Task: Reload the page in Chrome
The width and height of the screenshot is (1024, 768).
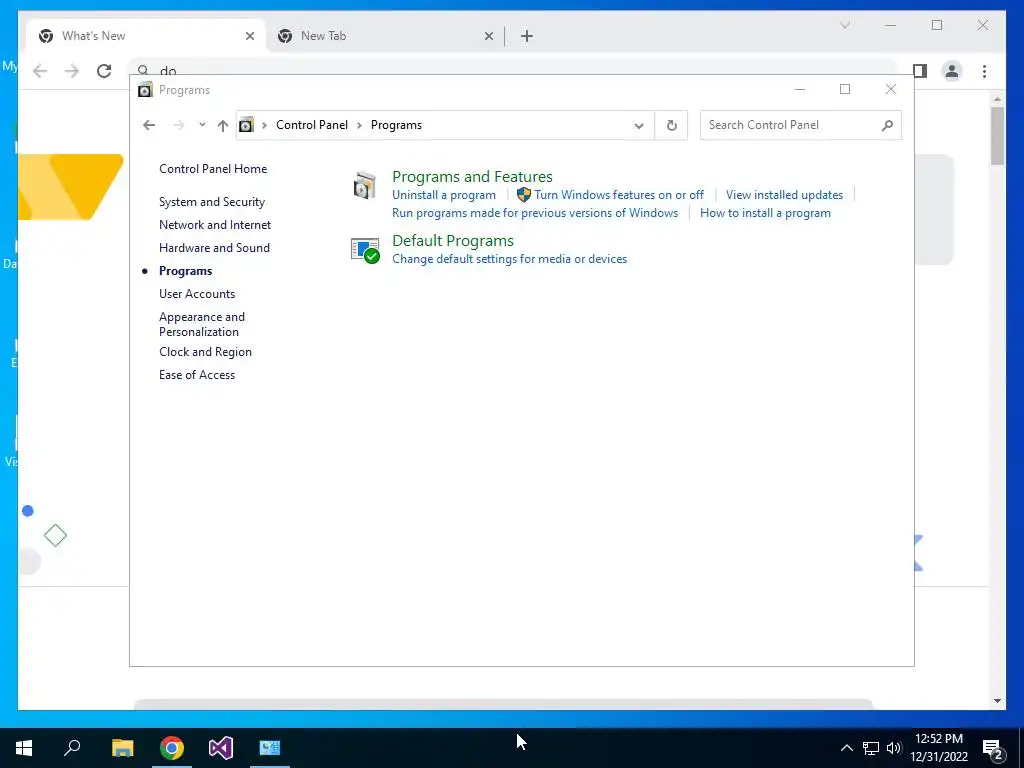Action: coord(104,71)
